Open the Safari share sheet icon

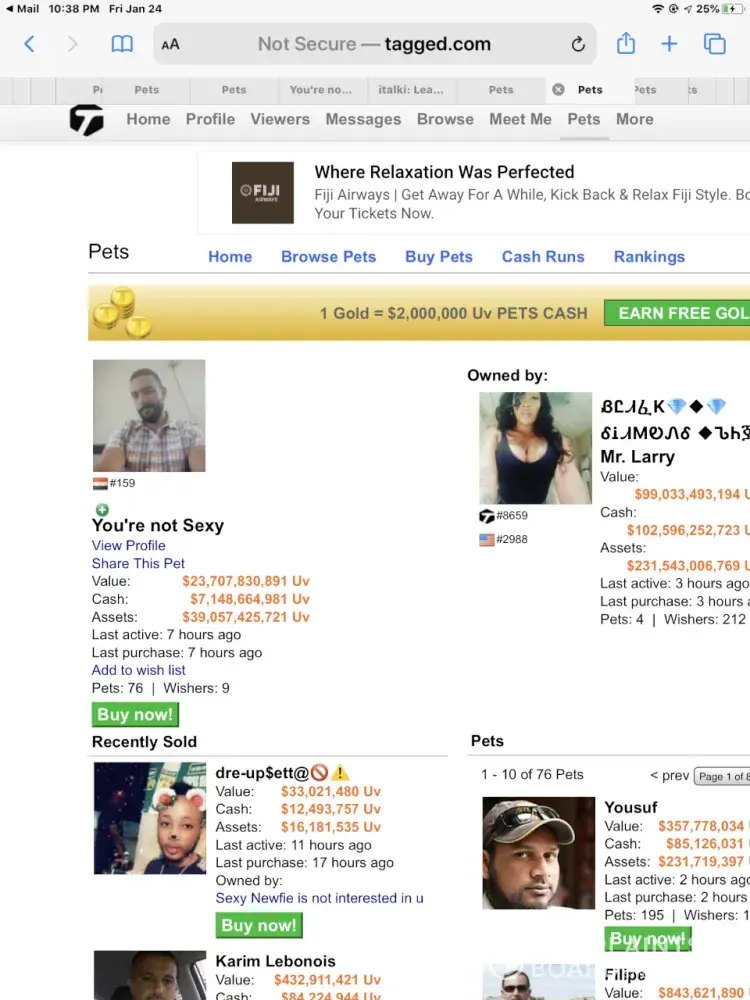[x=626, y=43]
